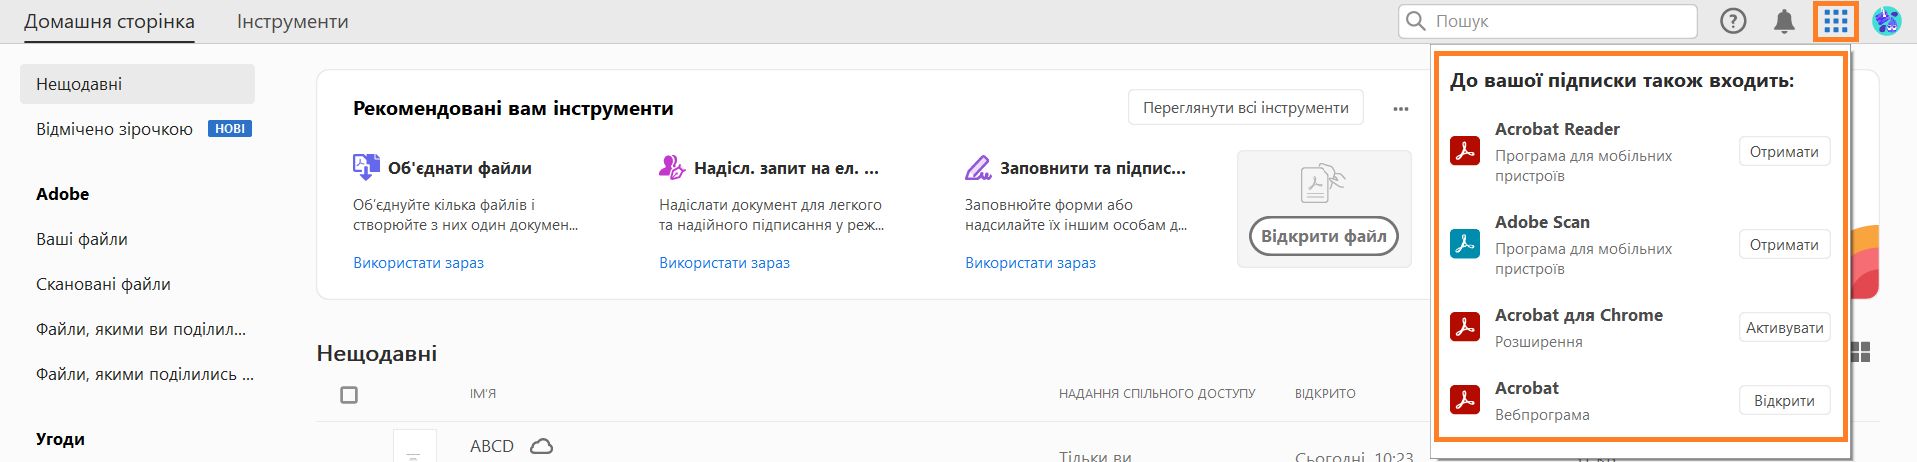The width and height of the screenshot is (1917, 462).
Task: Click the search magnifier icon
Action: tap(1415, 21)
